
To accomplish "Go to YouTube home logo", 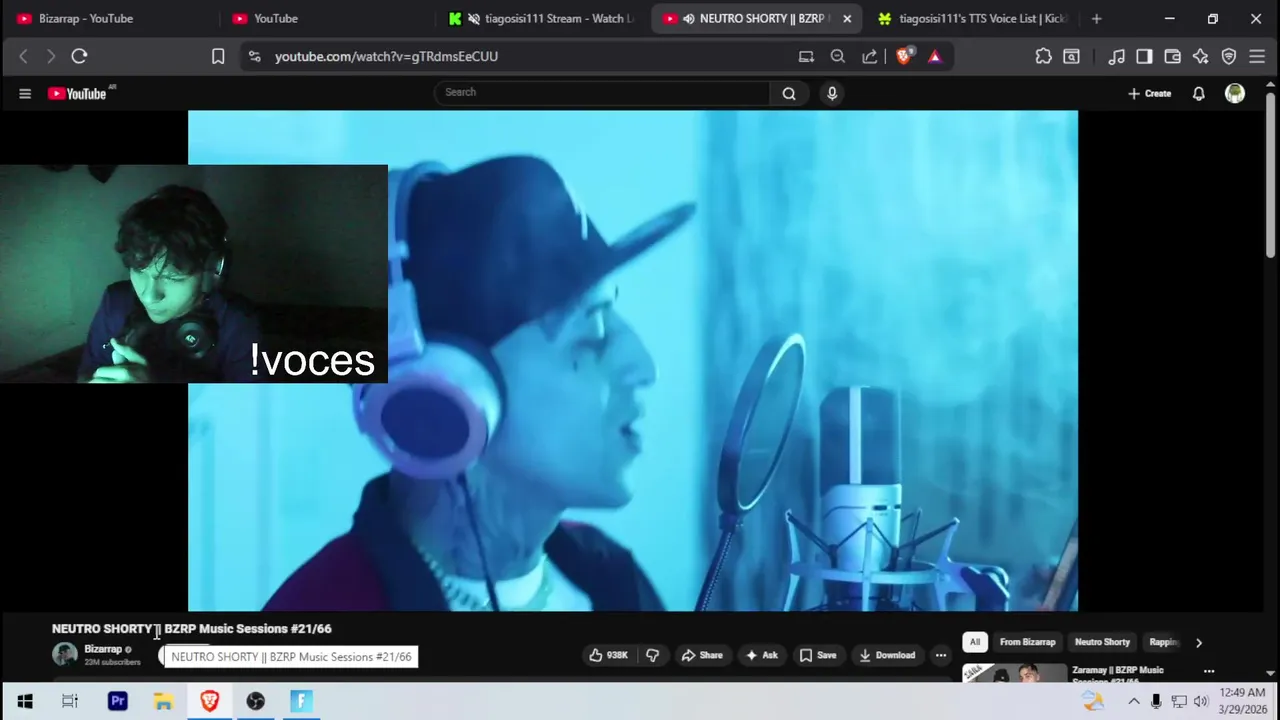I will 77,93.
